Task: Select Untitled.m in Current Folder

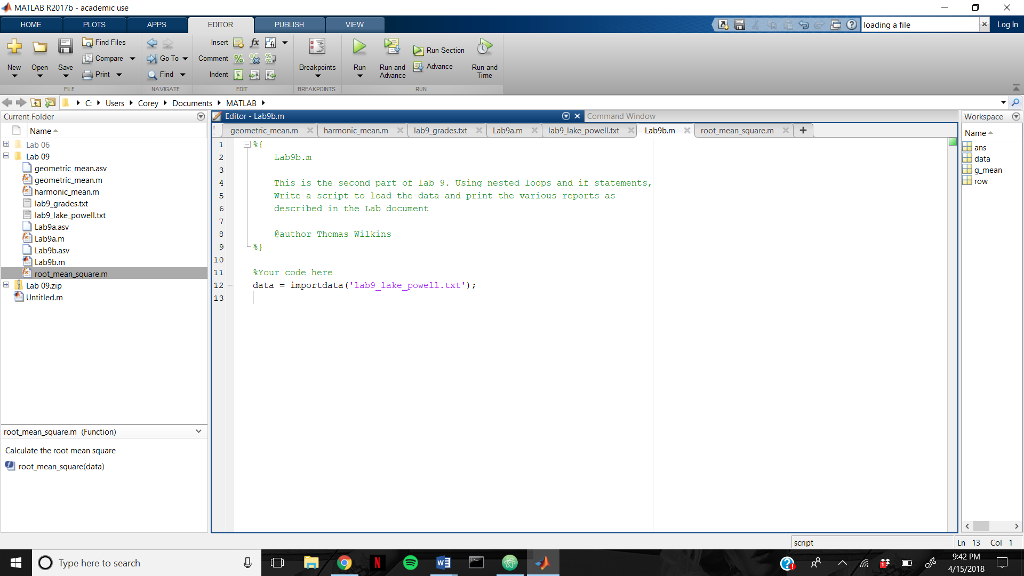Action: point(44,297)
